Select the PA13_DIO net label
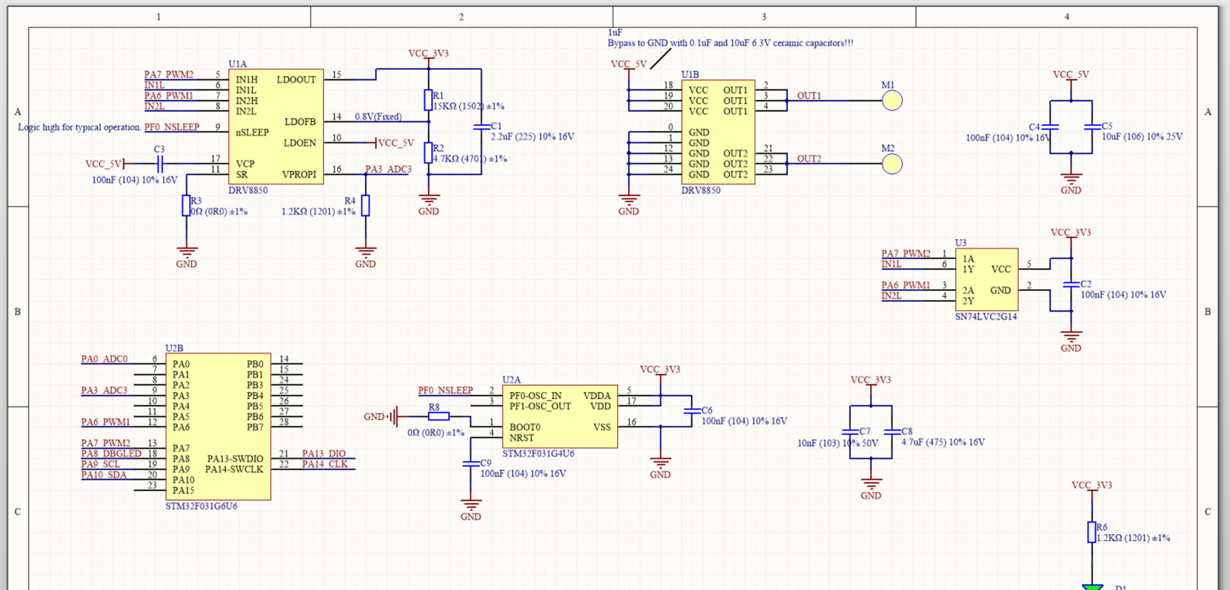This screenshot has width=1230, height=590. 323,453
